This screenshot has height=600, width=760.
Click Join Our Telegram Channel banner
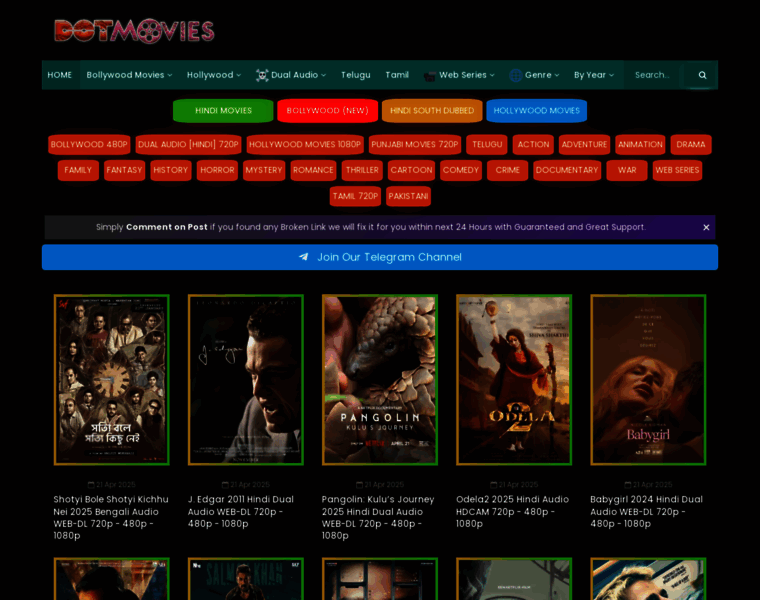(x=380, y=257)
